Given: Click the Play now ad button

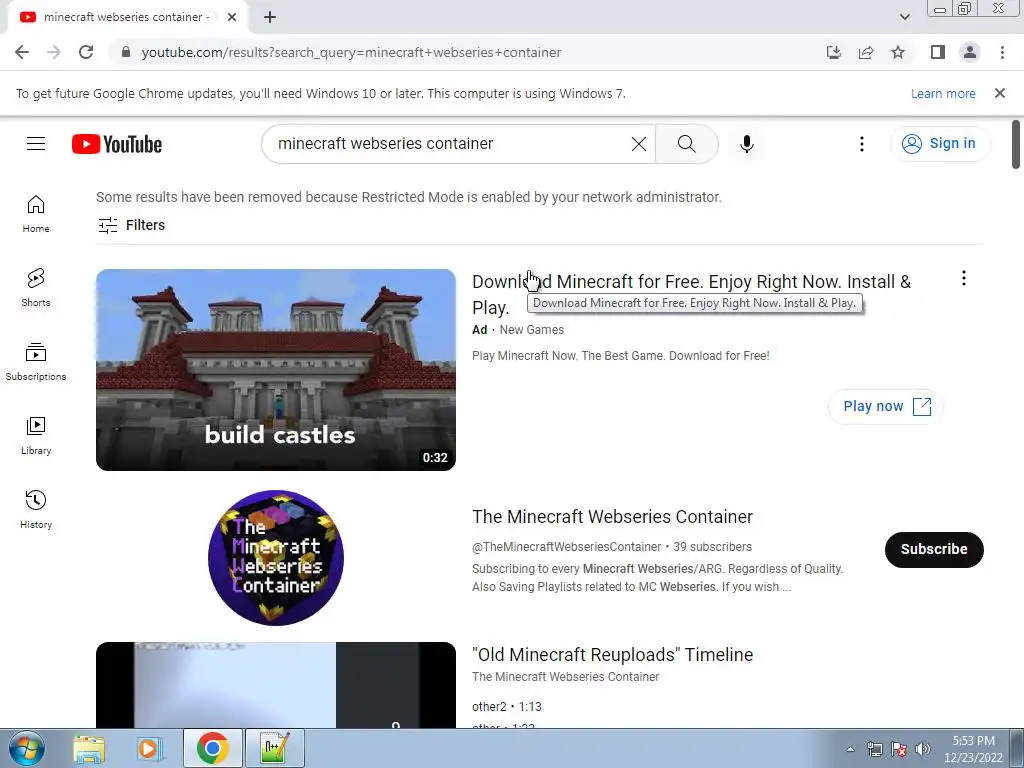Looking at the screenshot, I should [x=886, y=406].
